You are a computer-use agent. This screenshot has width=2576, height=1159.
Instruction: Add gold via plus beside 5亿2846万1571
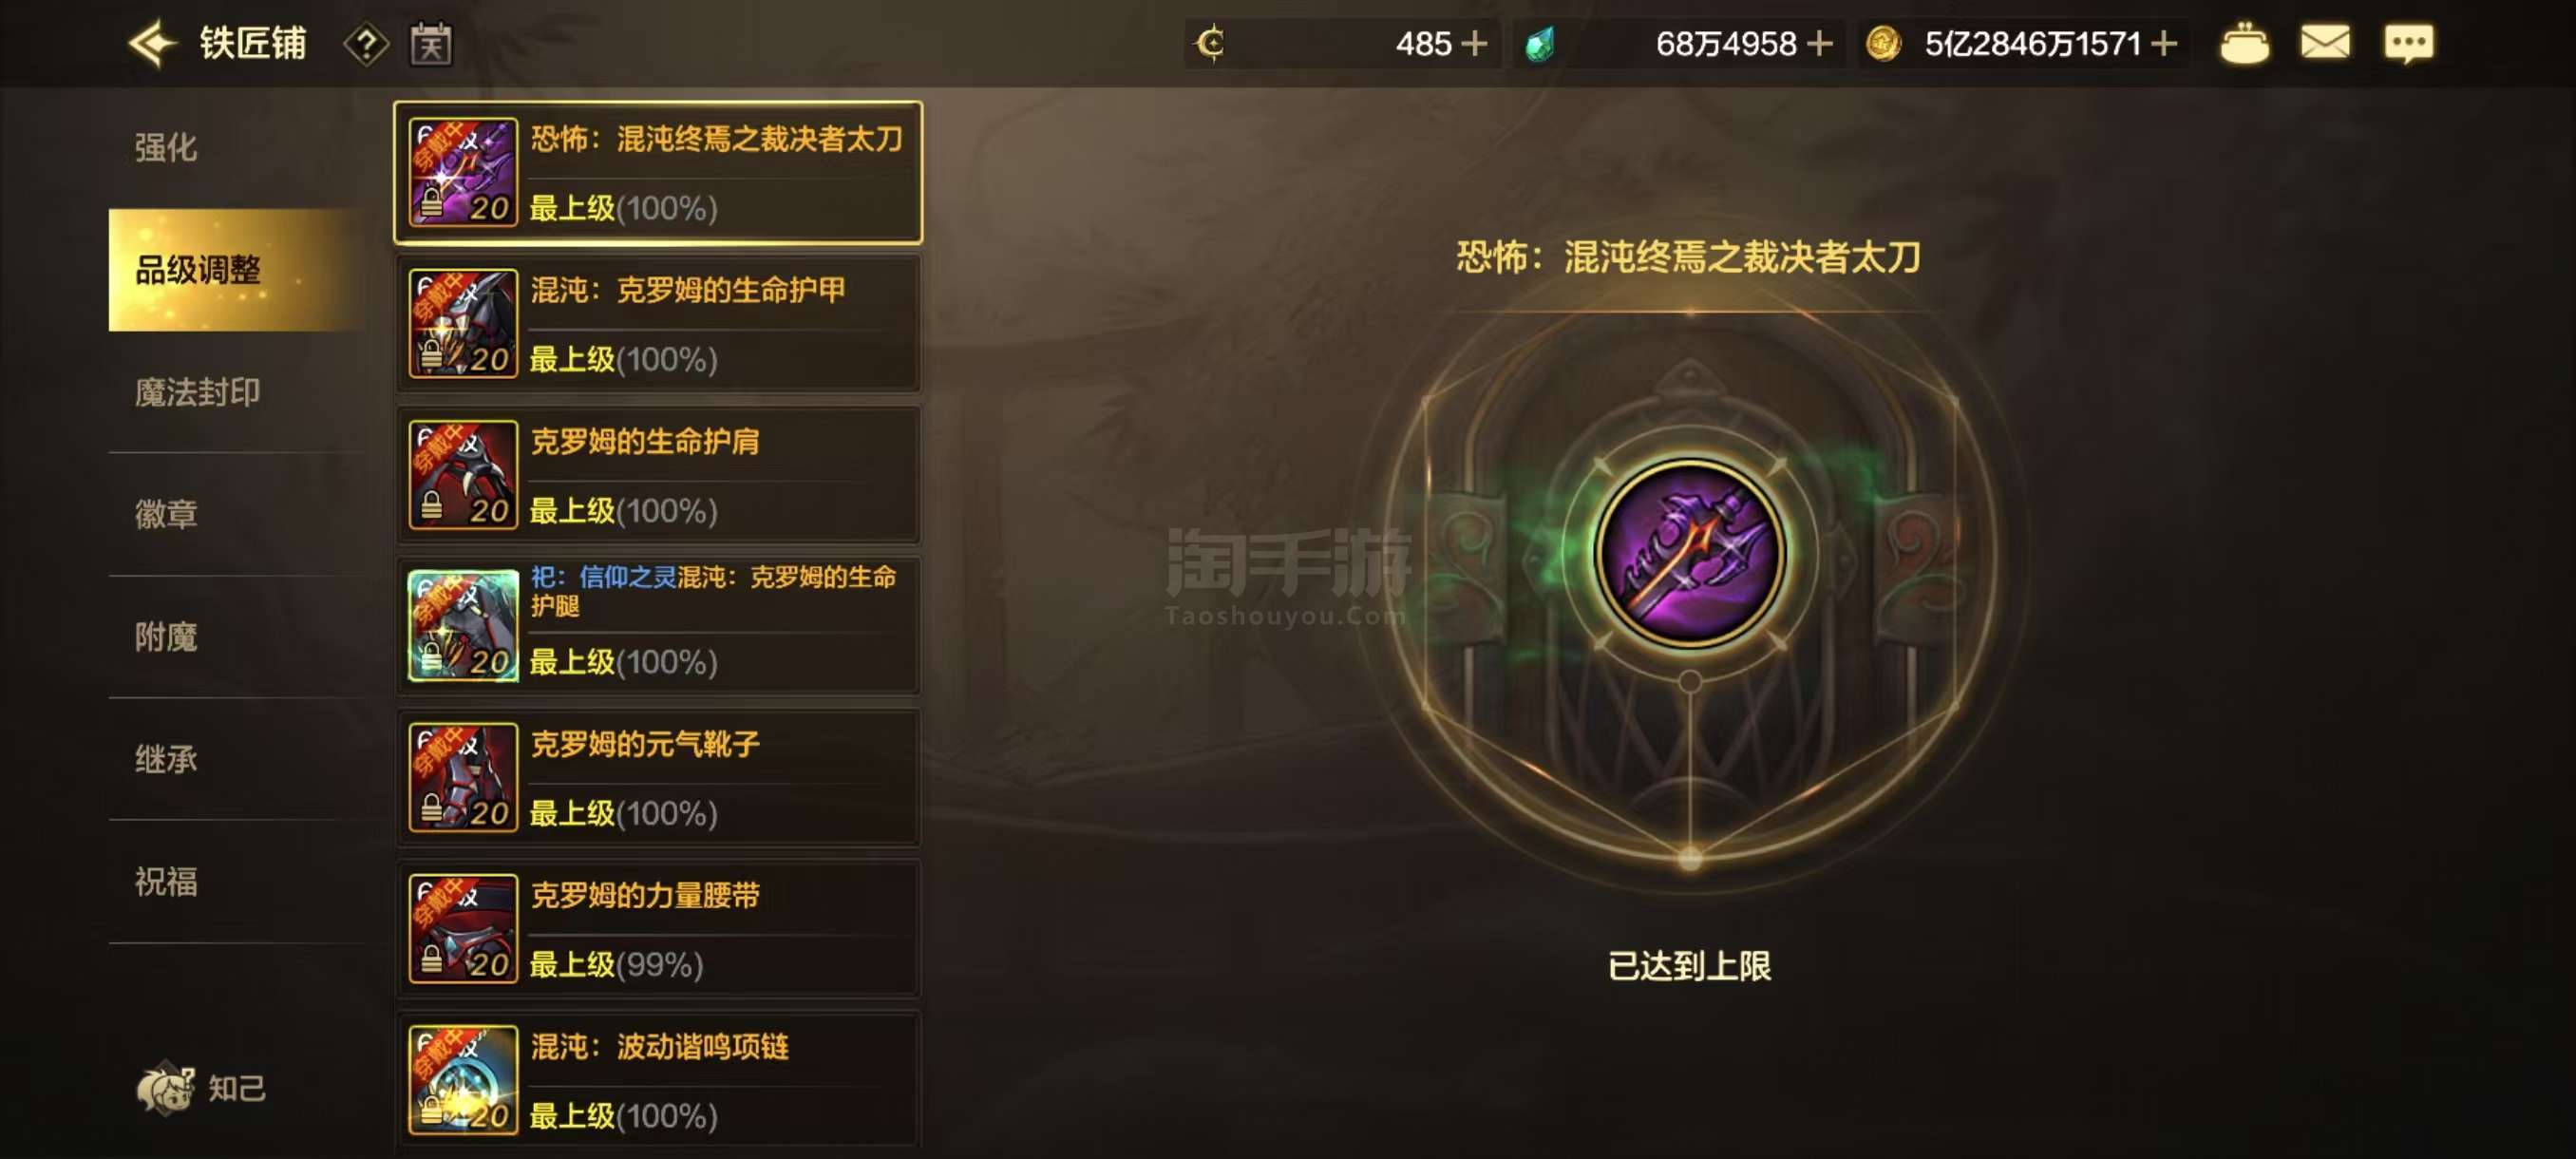[2164, 44]
